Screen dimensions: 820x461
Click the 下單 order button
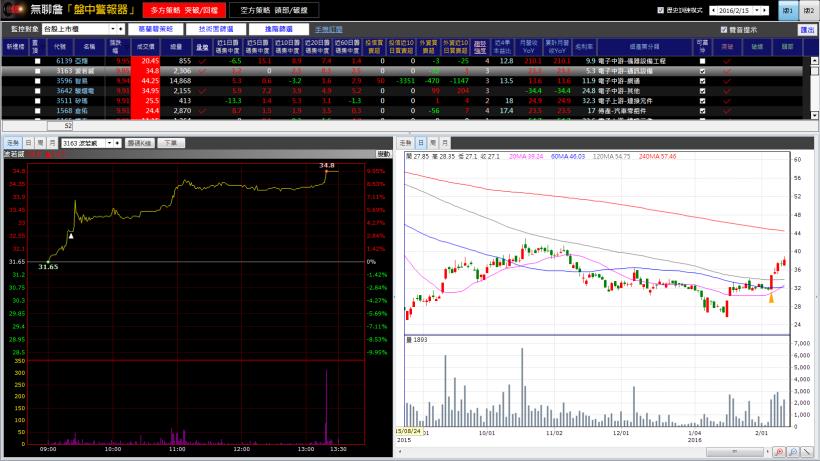click(171, 143)
